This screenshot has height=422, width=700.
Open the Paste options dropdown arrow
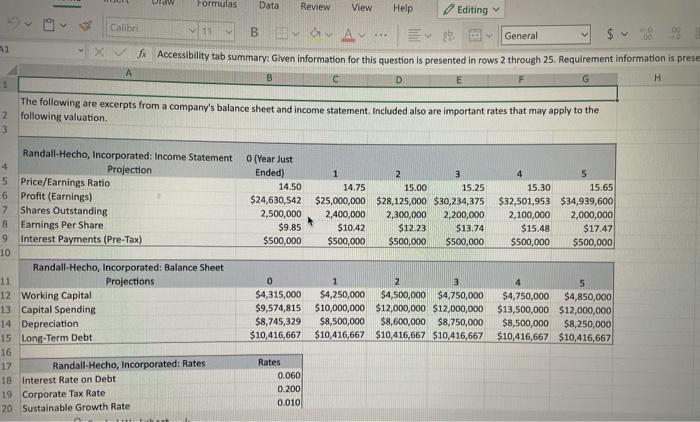pos(63,25)
